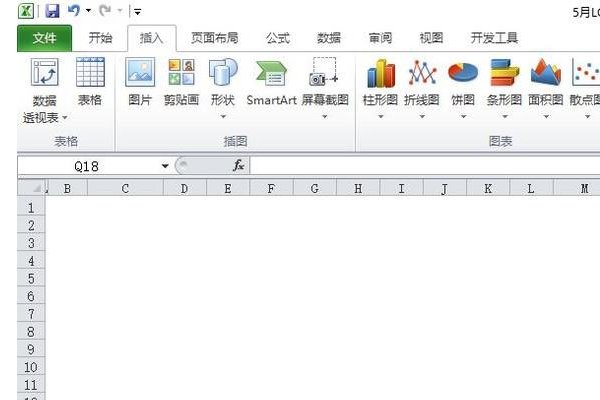
Task: Select row 3 header
Action: pyautogui.click(x=31, y=243)
